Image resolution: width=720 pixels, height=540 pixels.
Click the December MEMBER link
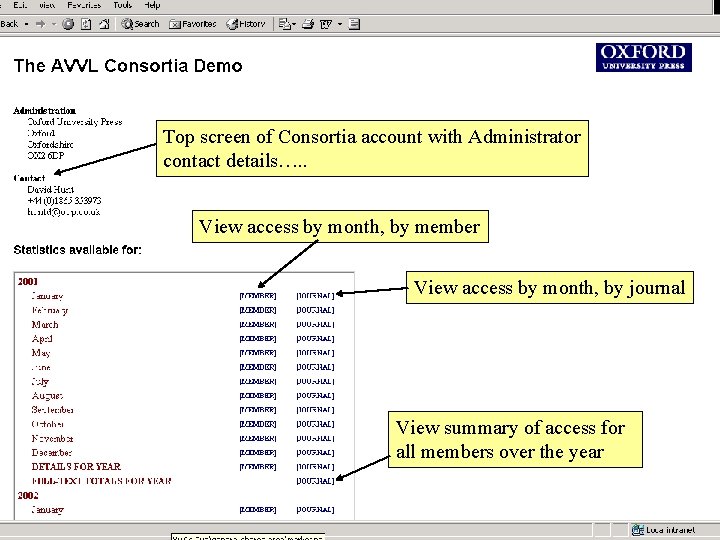[x=258, y=452]
